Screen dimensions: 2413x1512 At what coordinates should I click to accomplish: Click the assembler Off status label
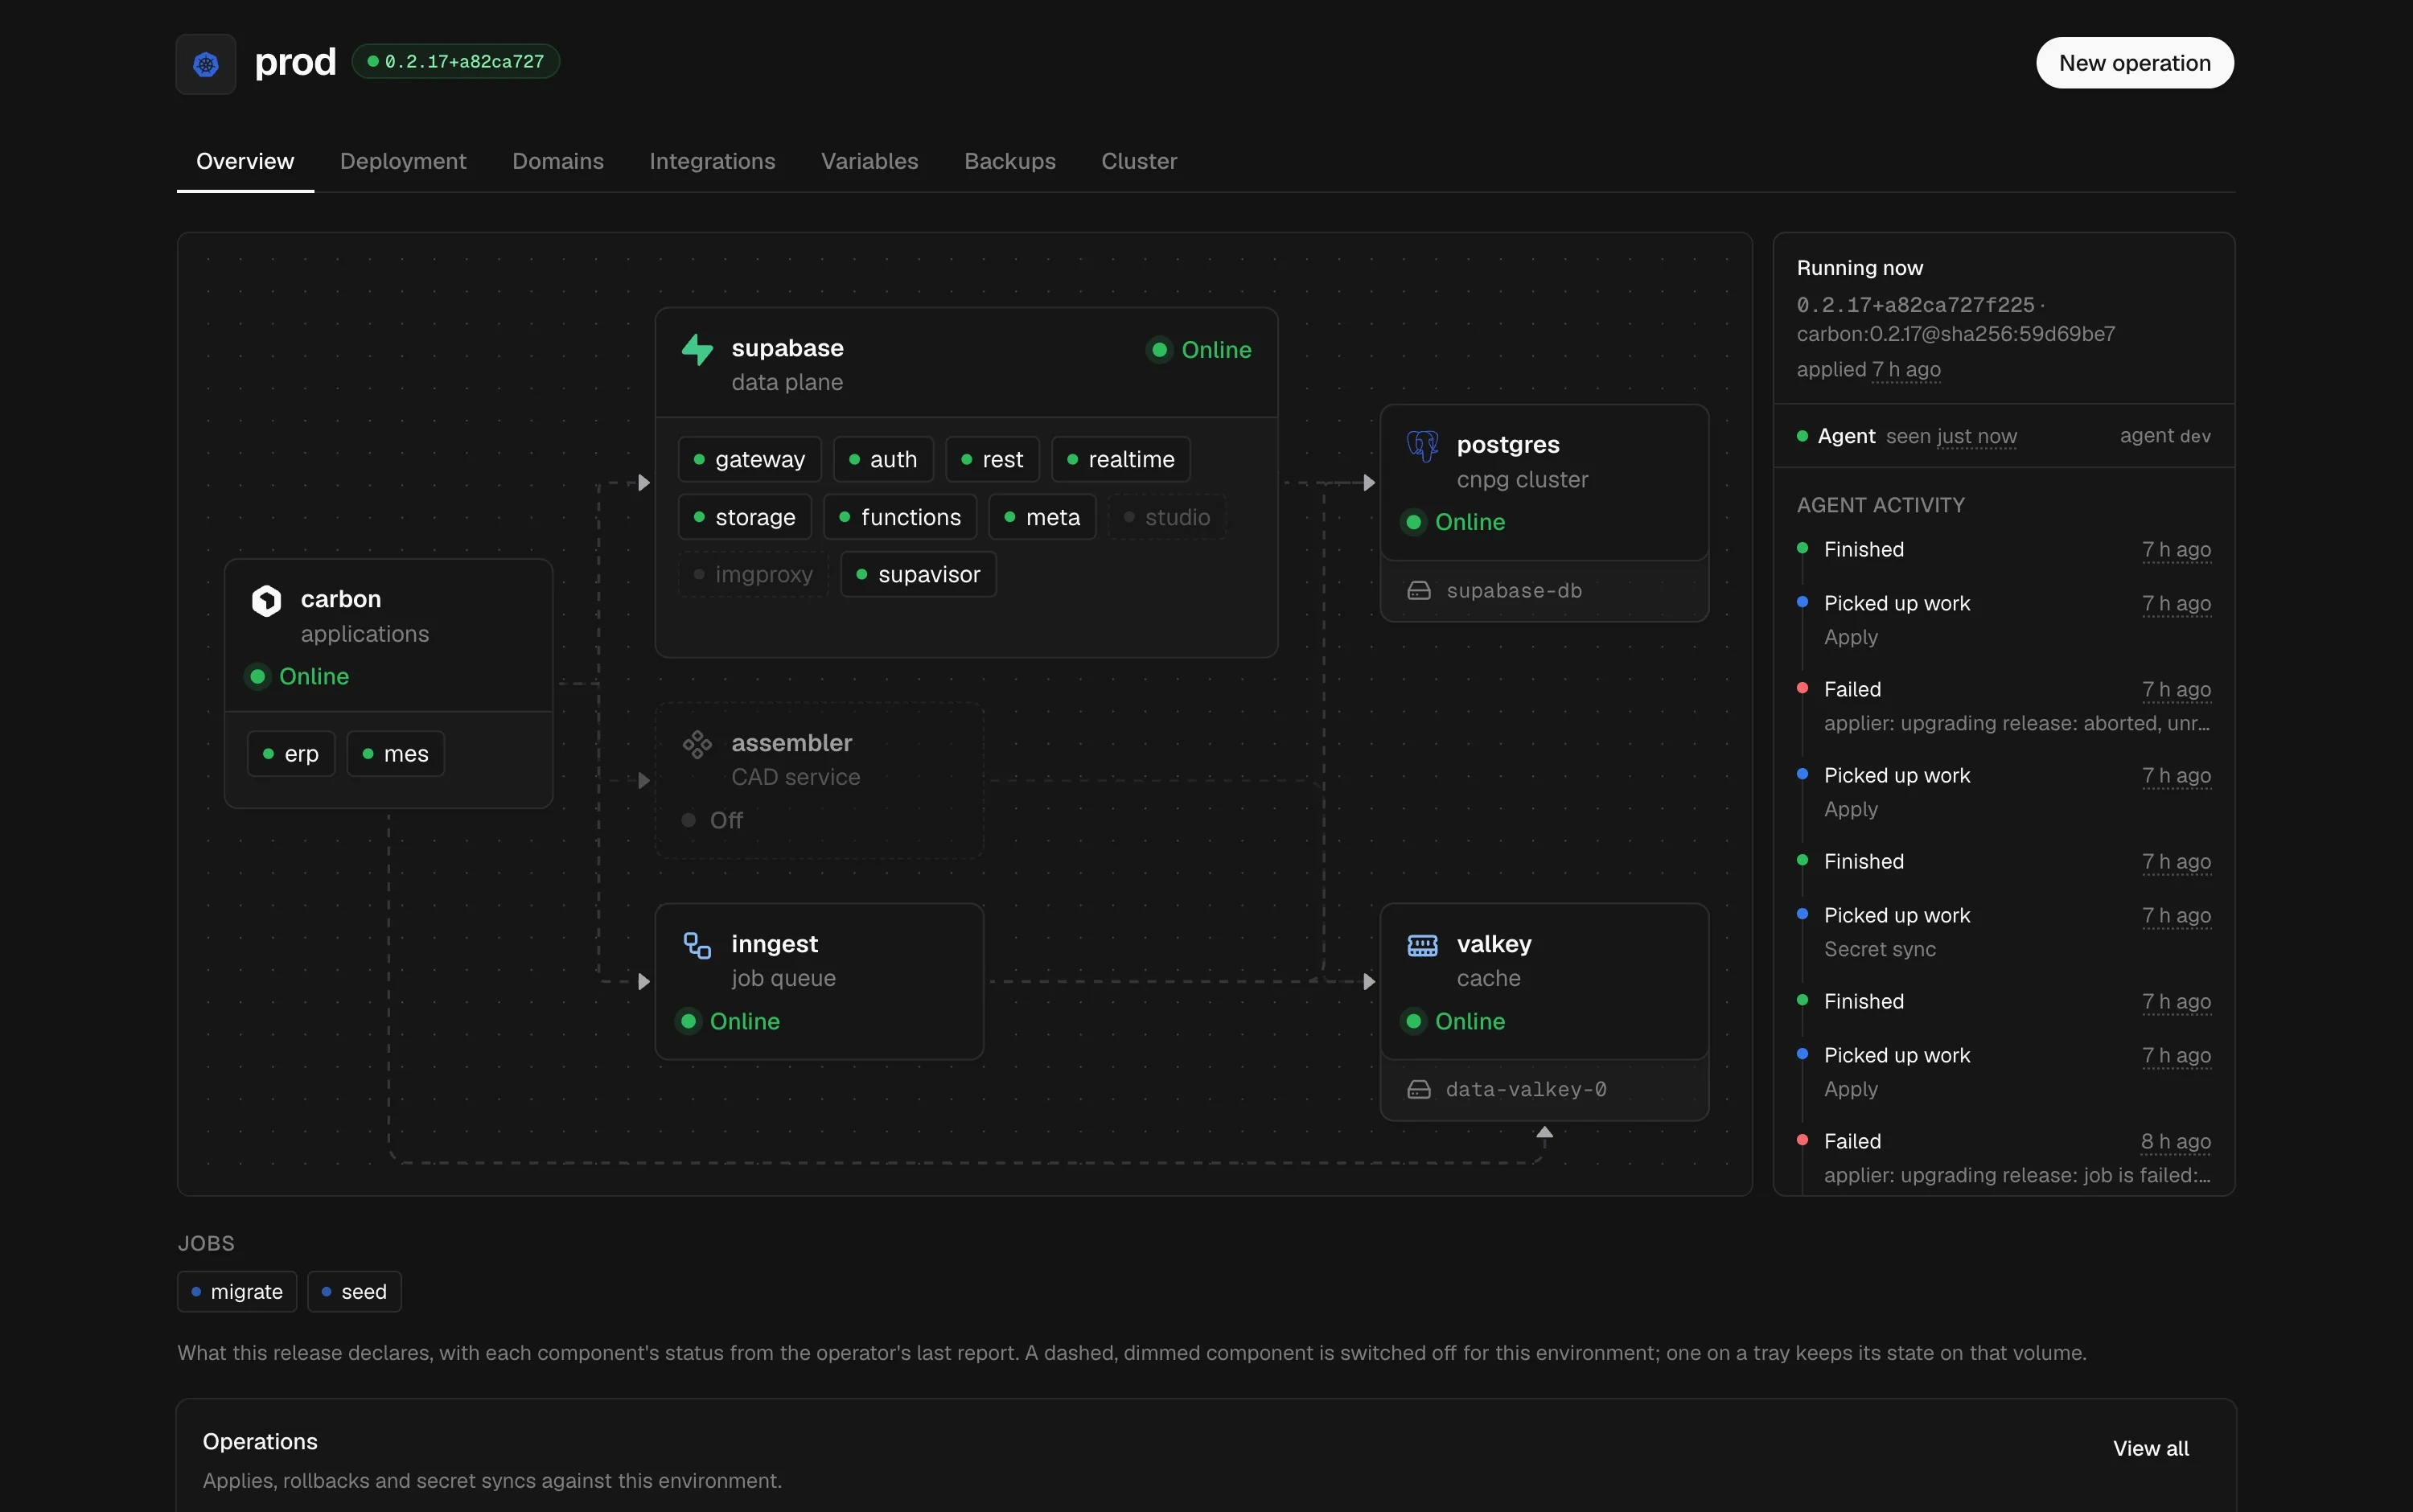point(726,821)
